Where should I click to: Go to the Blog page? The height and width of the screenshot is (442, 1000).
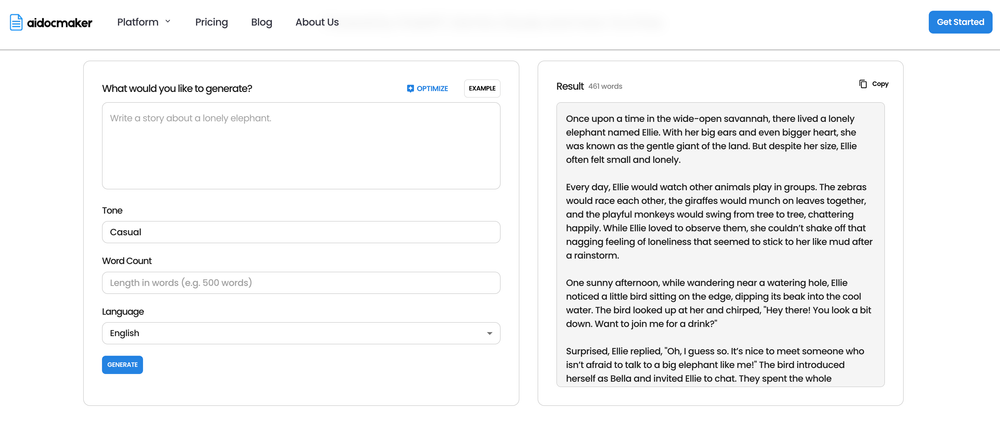click(262, 22)
